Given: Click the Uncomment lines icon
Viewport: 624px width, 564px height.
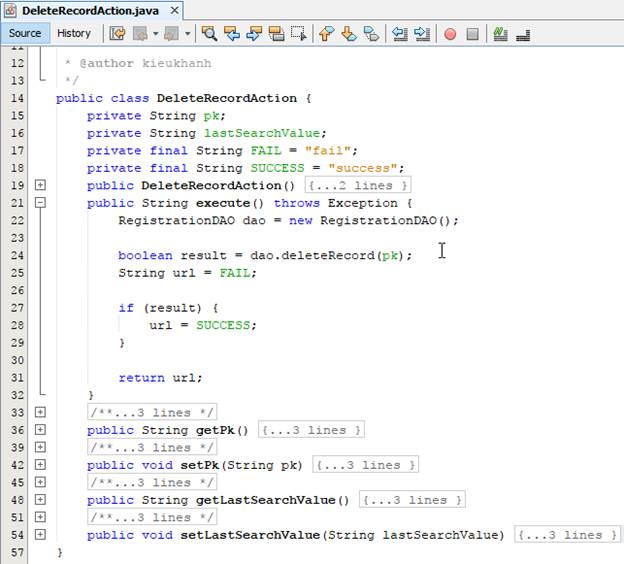Looking at the screenshot, I should (523, 35).
